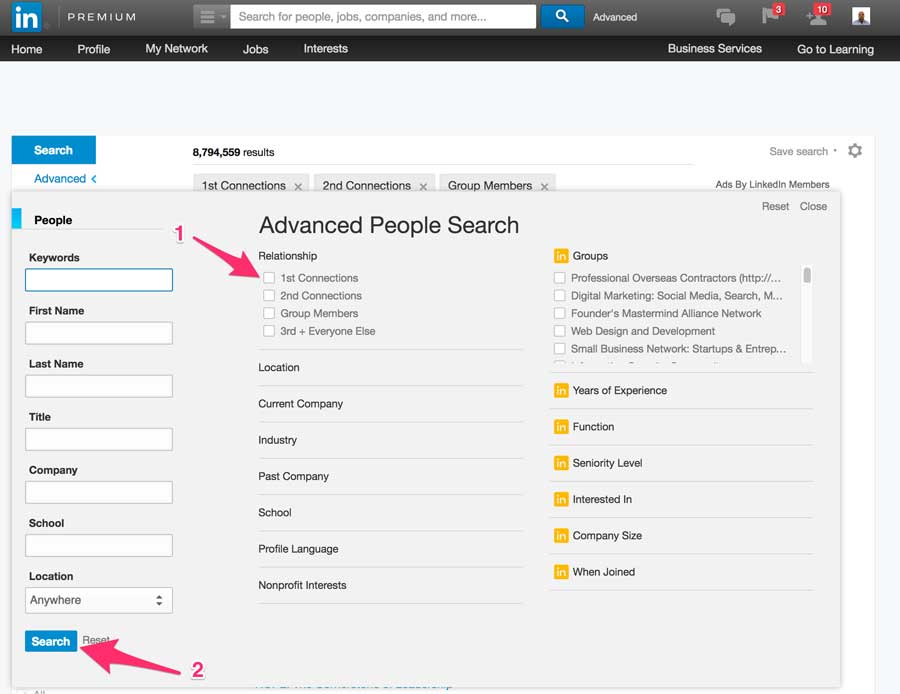Check the Group Members checkbox
The height and width of the screenshot is (694, 900).
(269, 313)
